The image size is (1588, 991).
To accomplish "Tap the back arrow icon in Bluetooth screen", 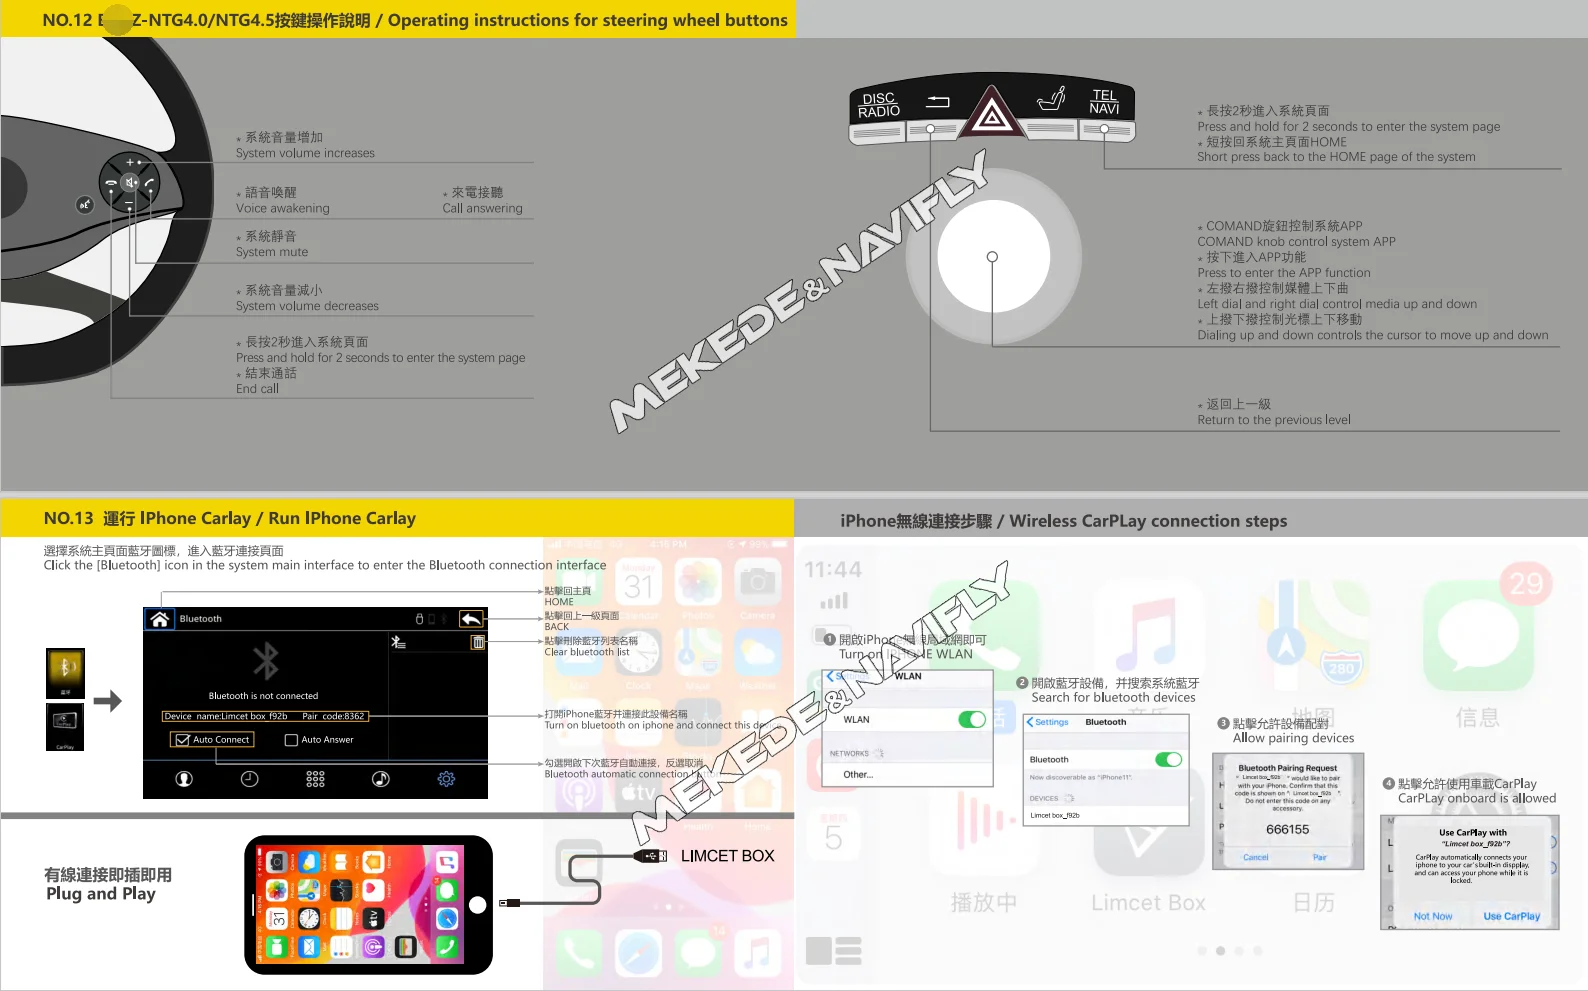I will pyautogui.click(x=471, y=619).
